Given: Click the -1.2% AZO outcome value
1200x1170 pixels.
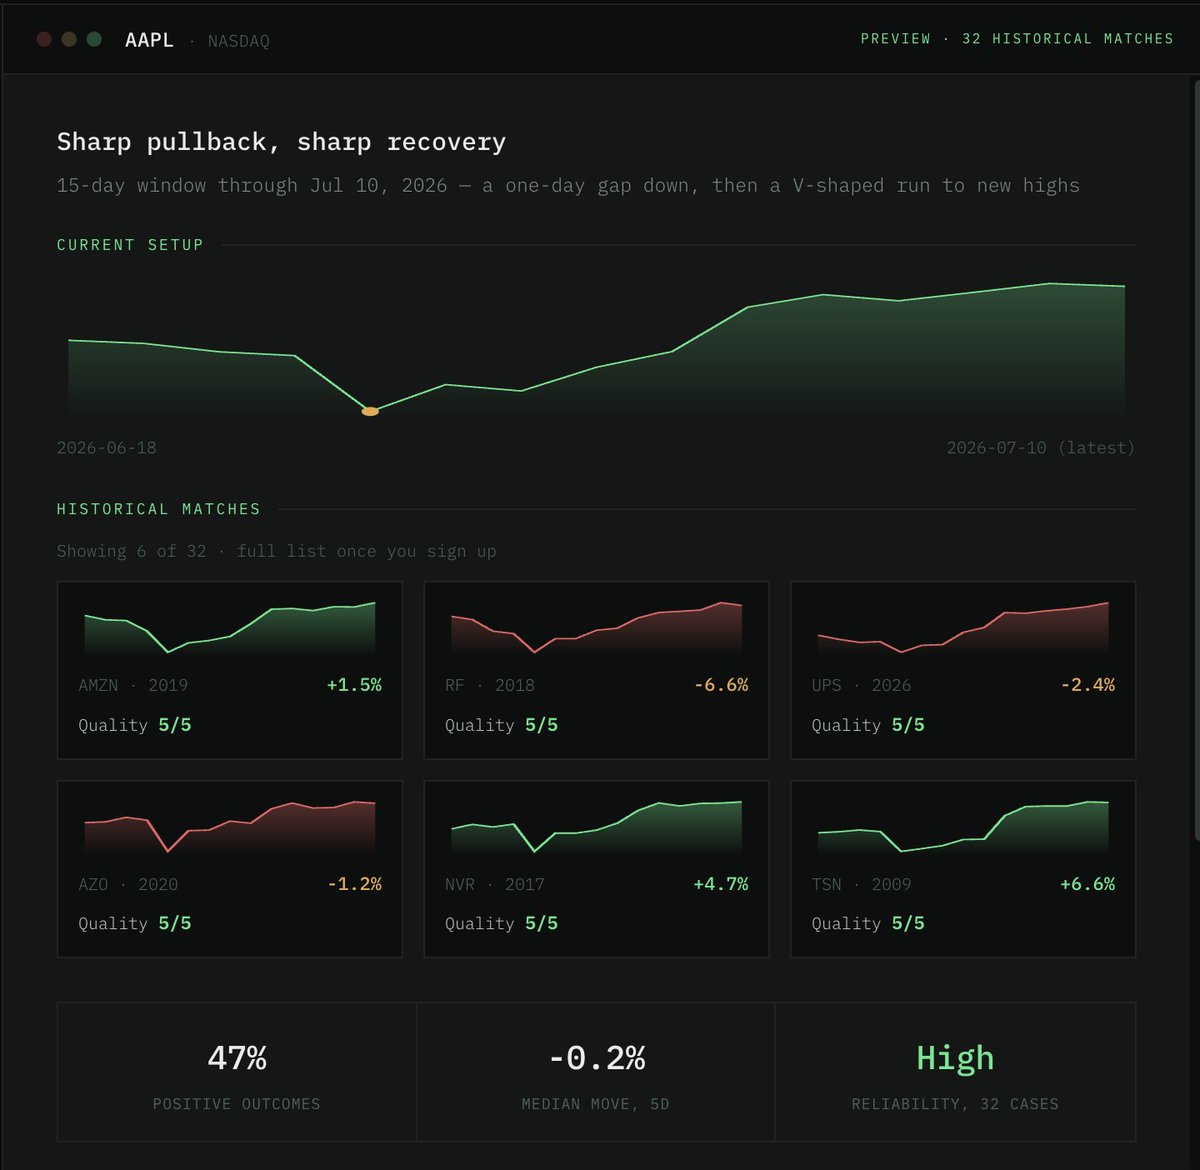Looking at the screenshot, I should pos(354,884).
